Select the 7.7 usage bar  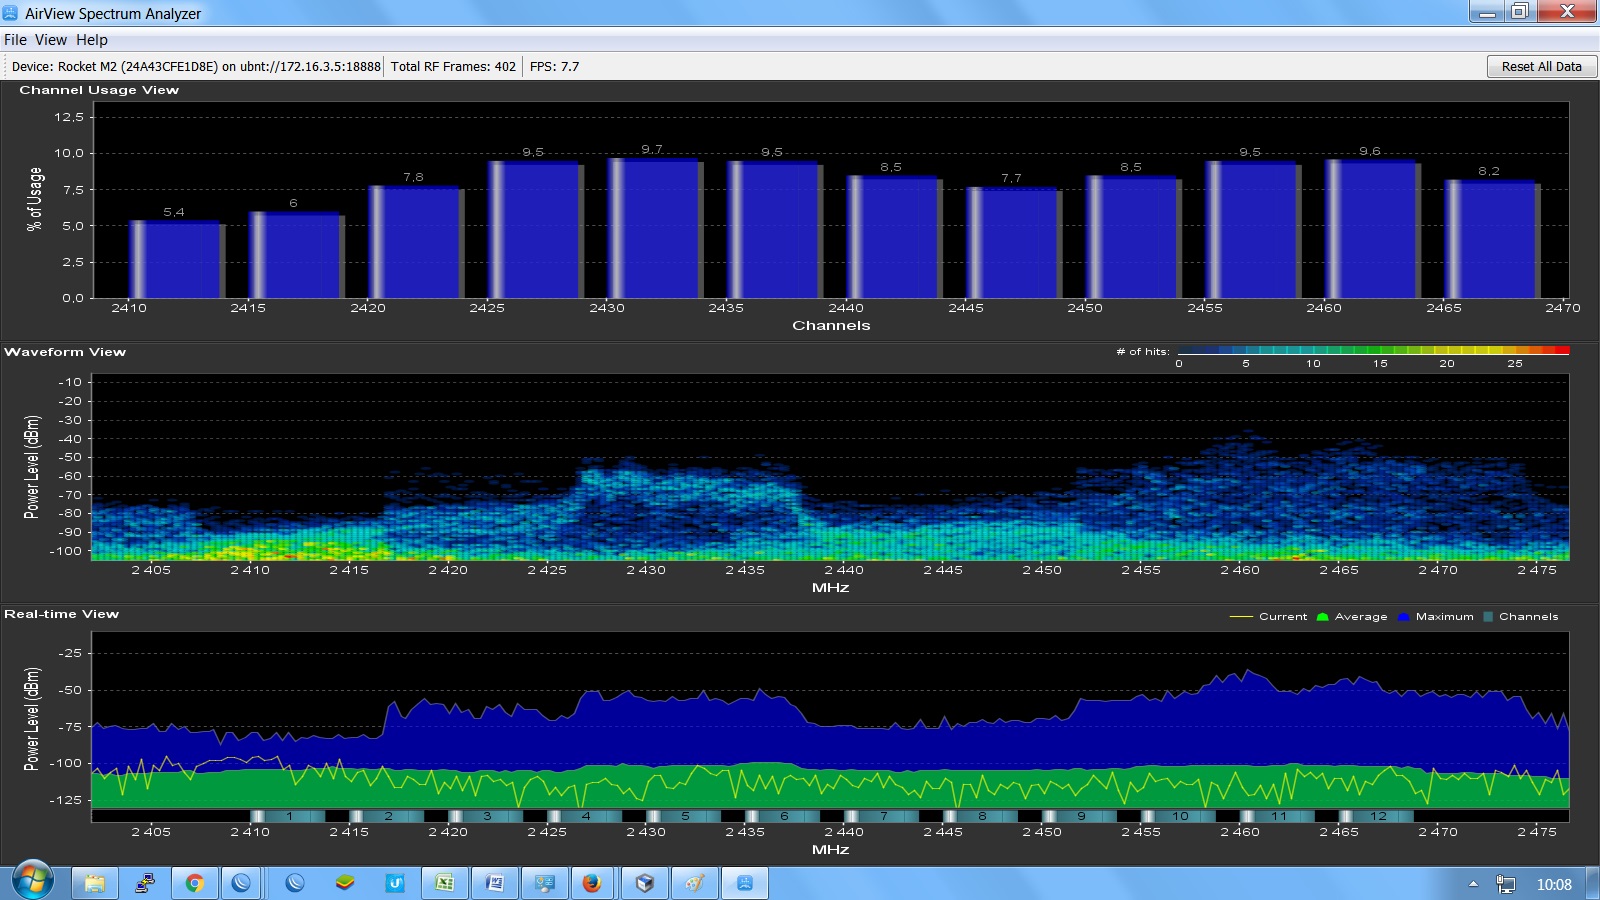[x=1014, y=243]
